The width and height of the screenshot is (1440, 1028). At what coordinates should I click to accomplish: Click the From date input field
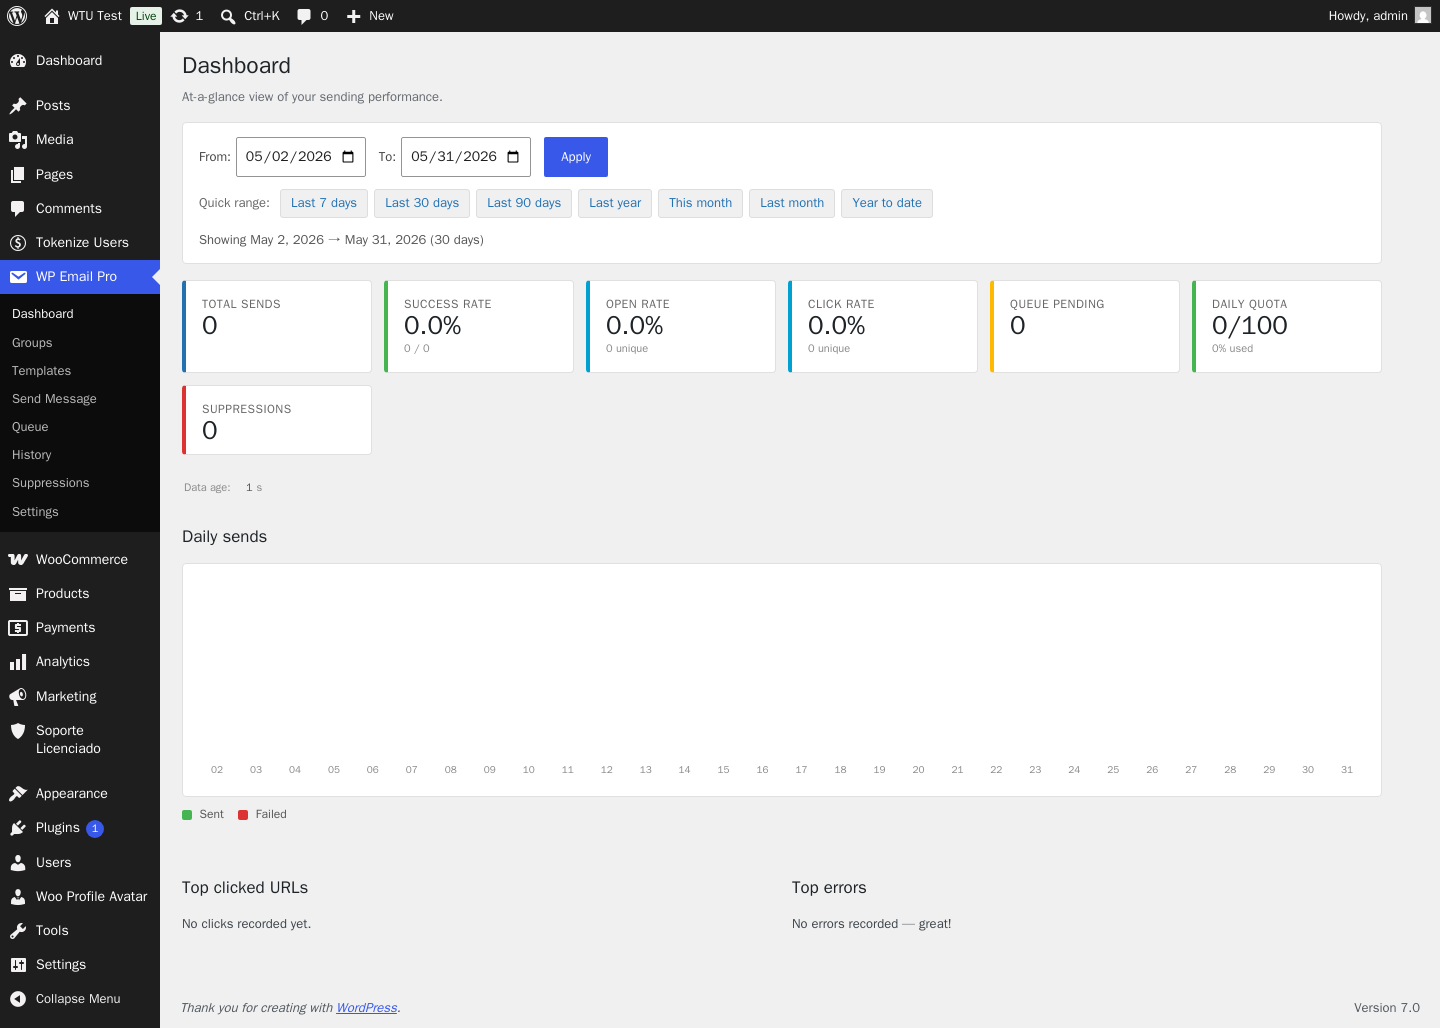pos(301,157)
